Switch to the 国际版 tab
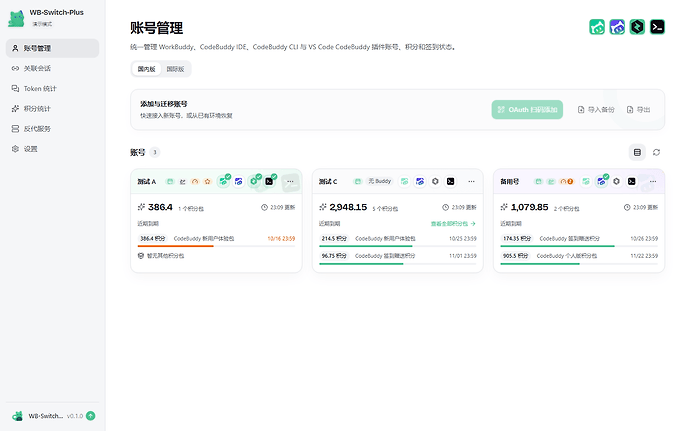 175,69
